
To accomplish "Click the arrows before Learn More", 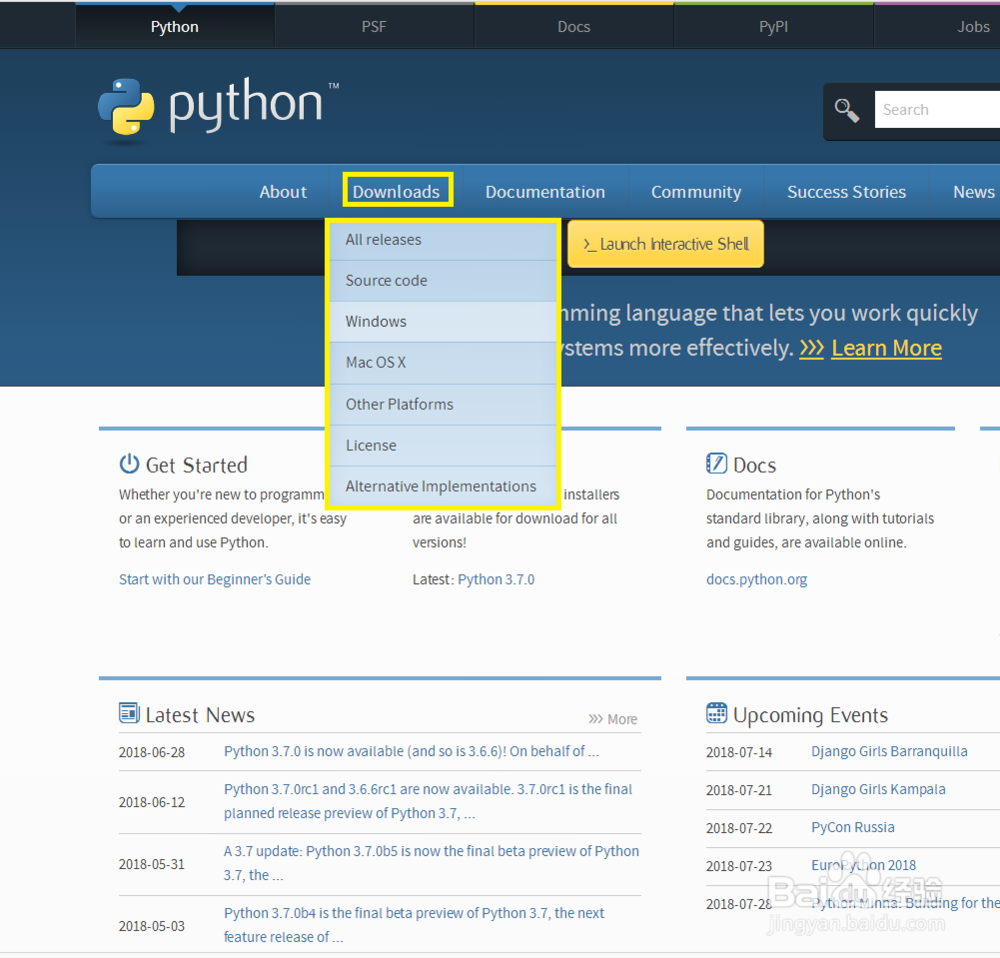I will click(x=812, y=348).
